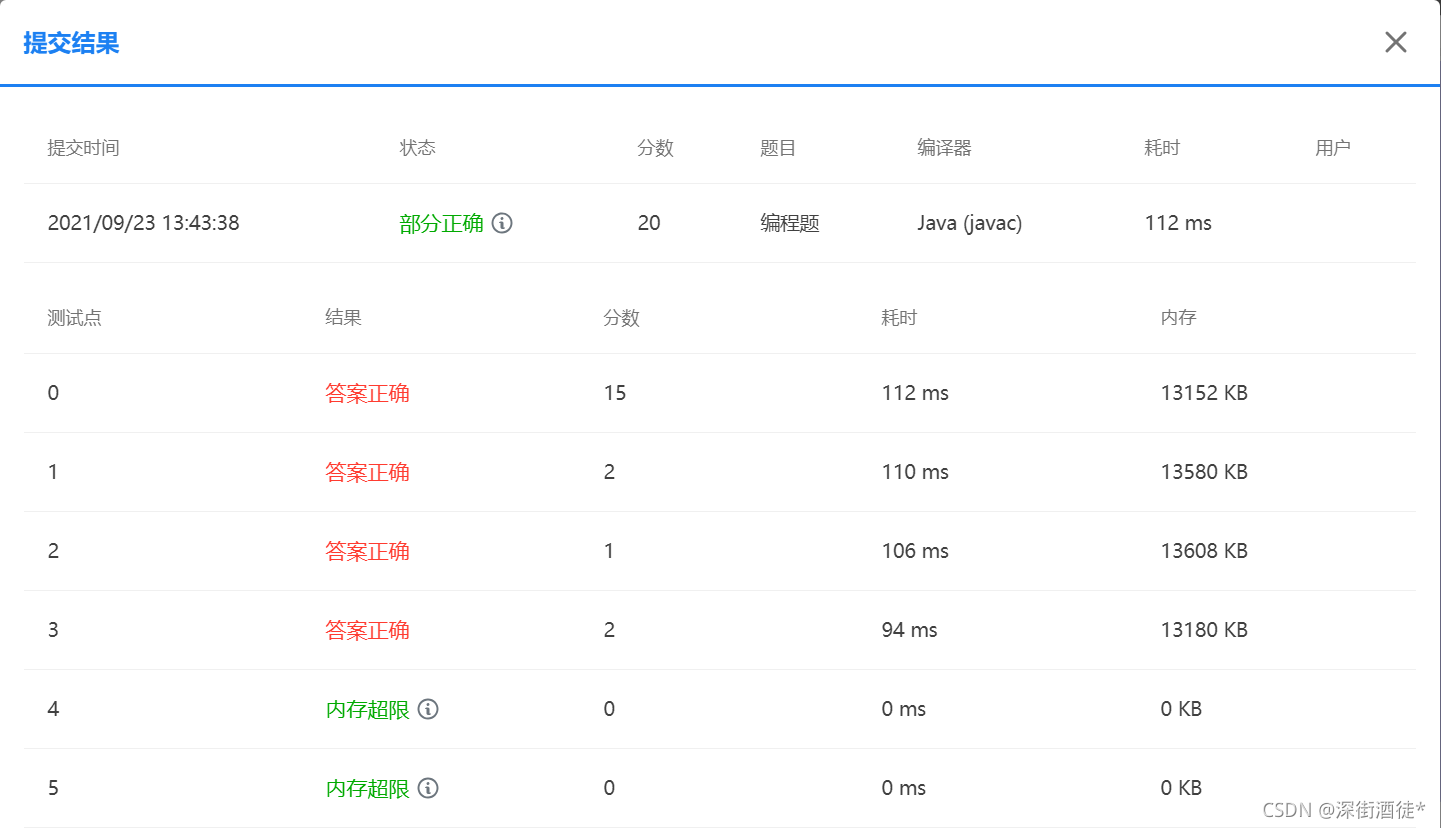1441x828 pixels.
Task: Click the info icon next to test point 5's 内存超限
Action: pos(429,788)
